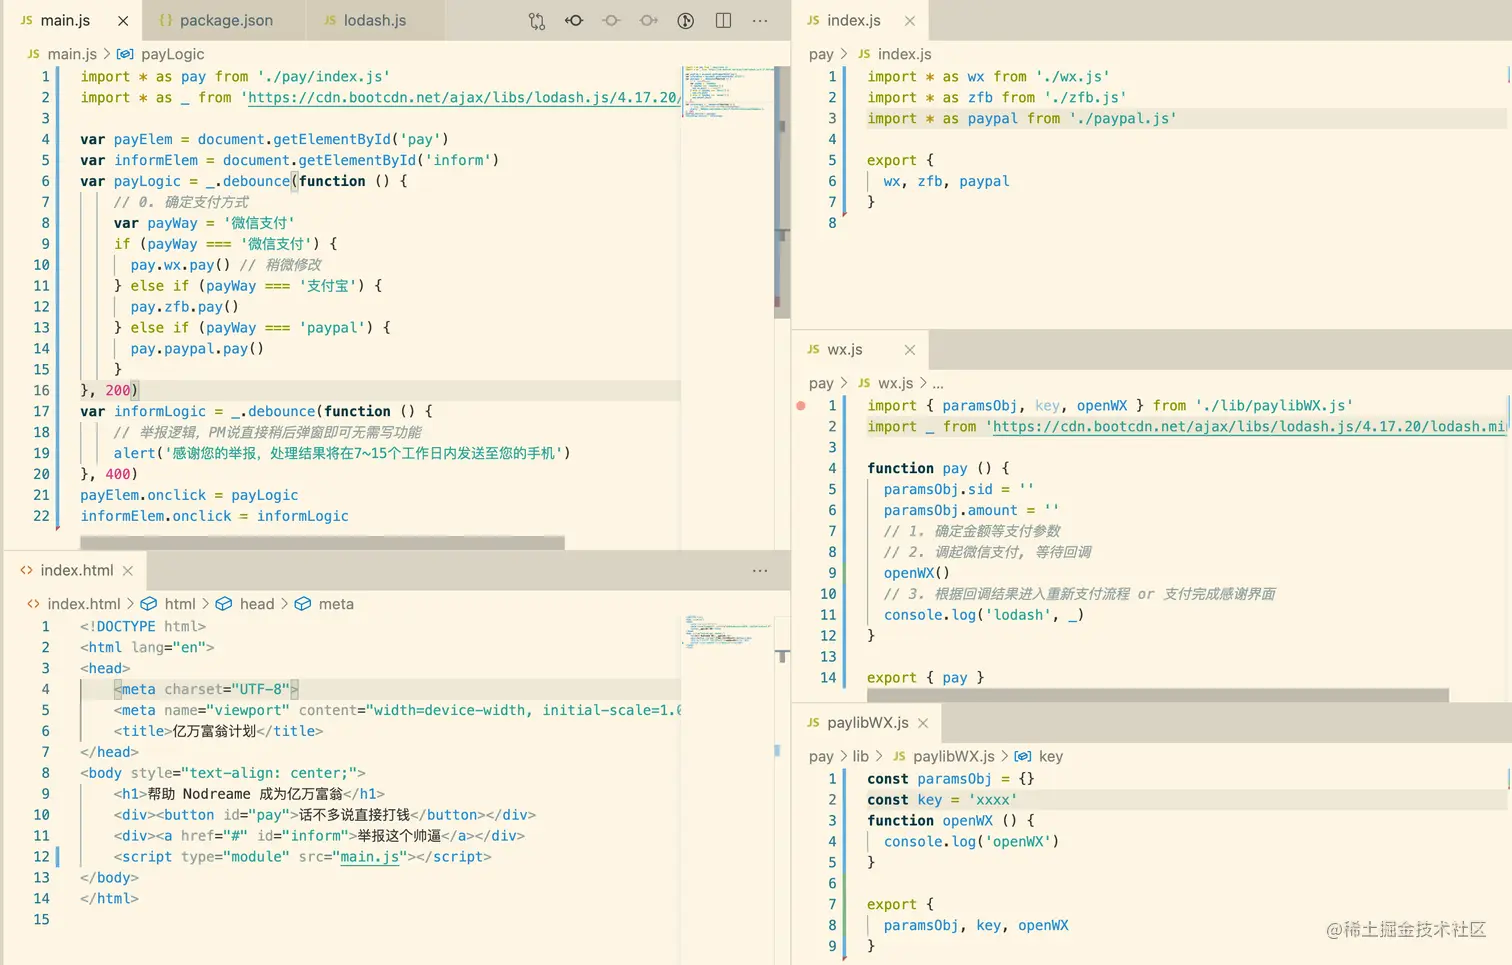Screen dimensions: 1512x965
Task: Click the HTML file icon on index.html tab
Action: pyautogui.click(x=26, y=570)
